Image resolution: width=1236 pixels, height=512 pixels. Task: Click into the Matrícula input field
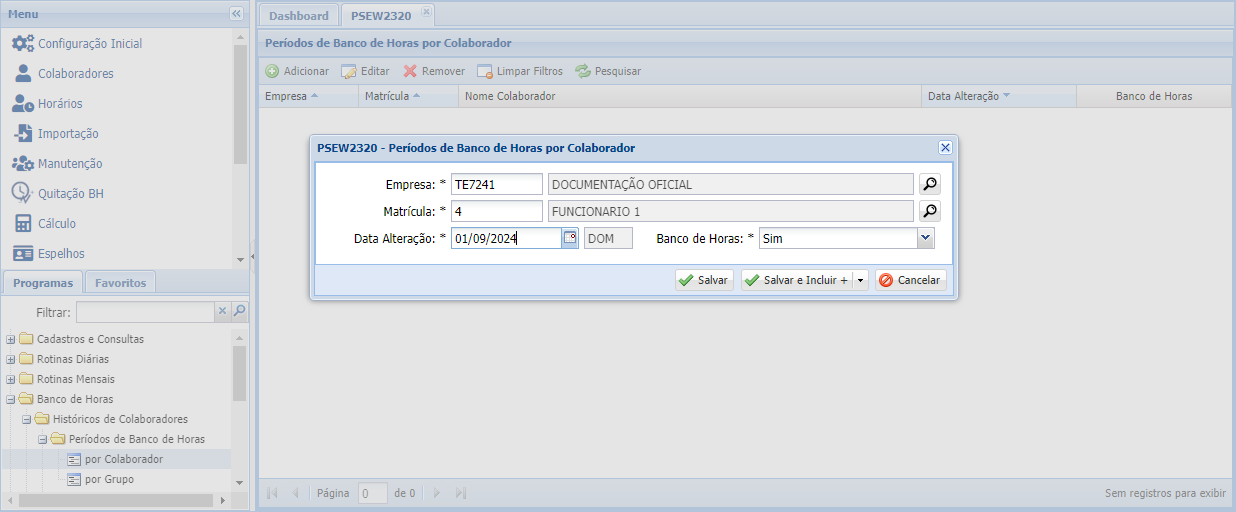click(496, 211)
